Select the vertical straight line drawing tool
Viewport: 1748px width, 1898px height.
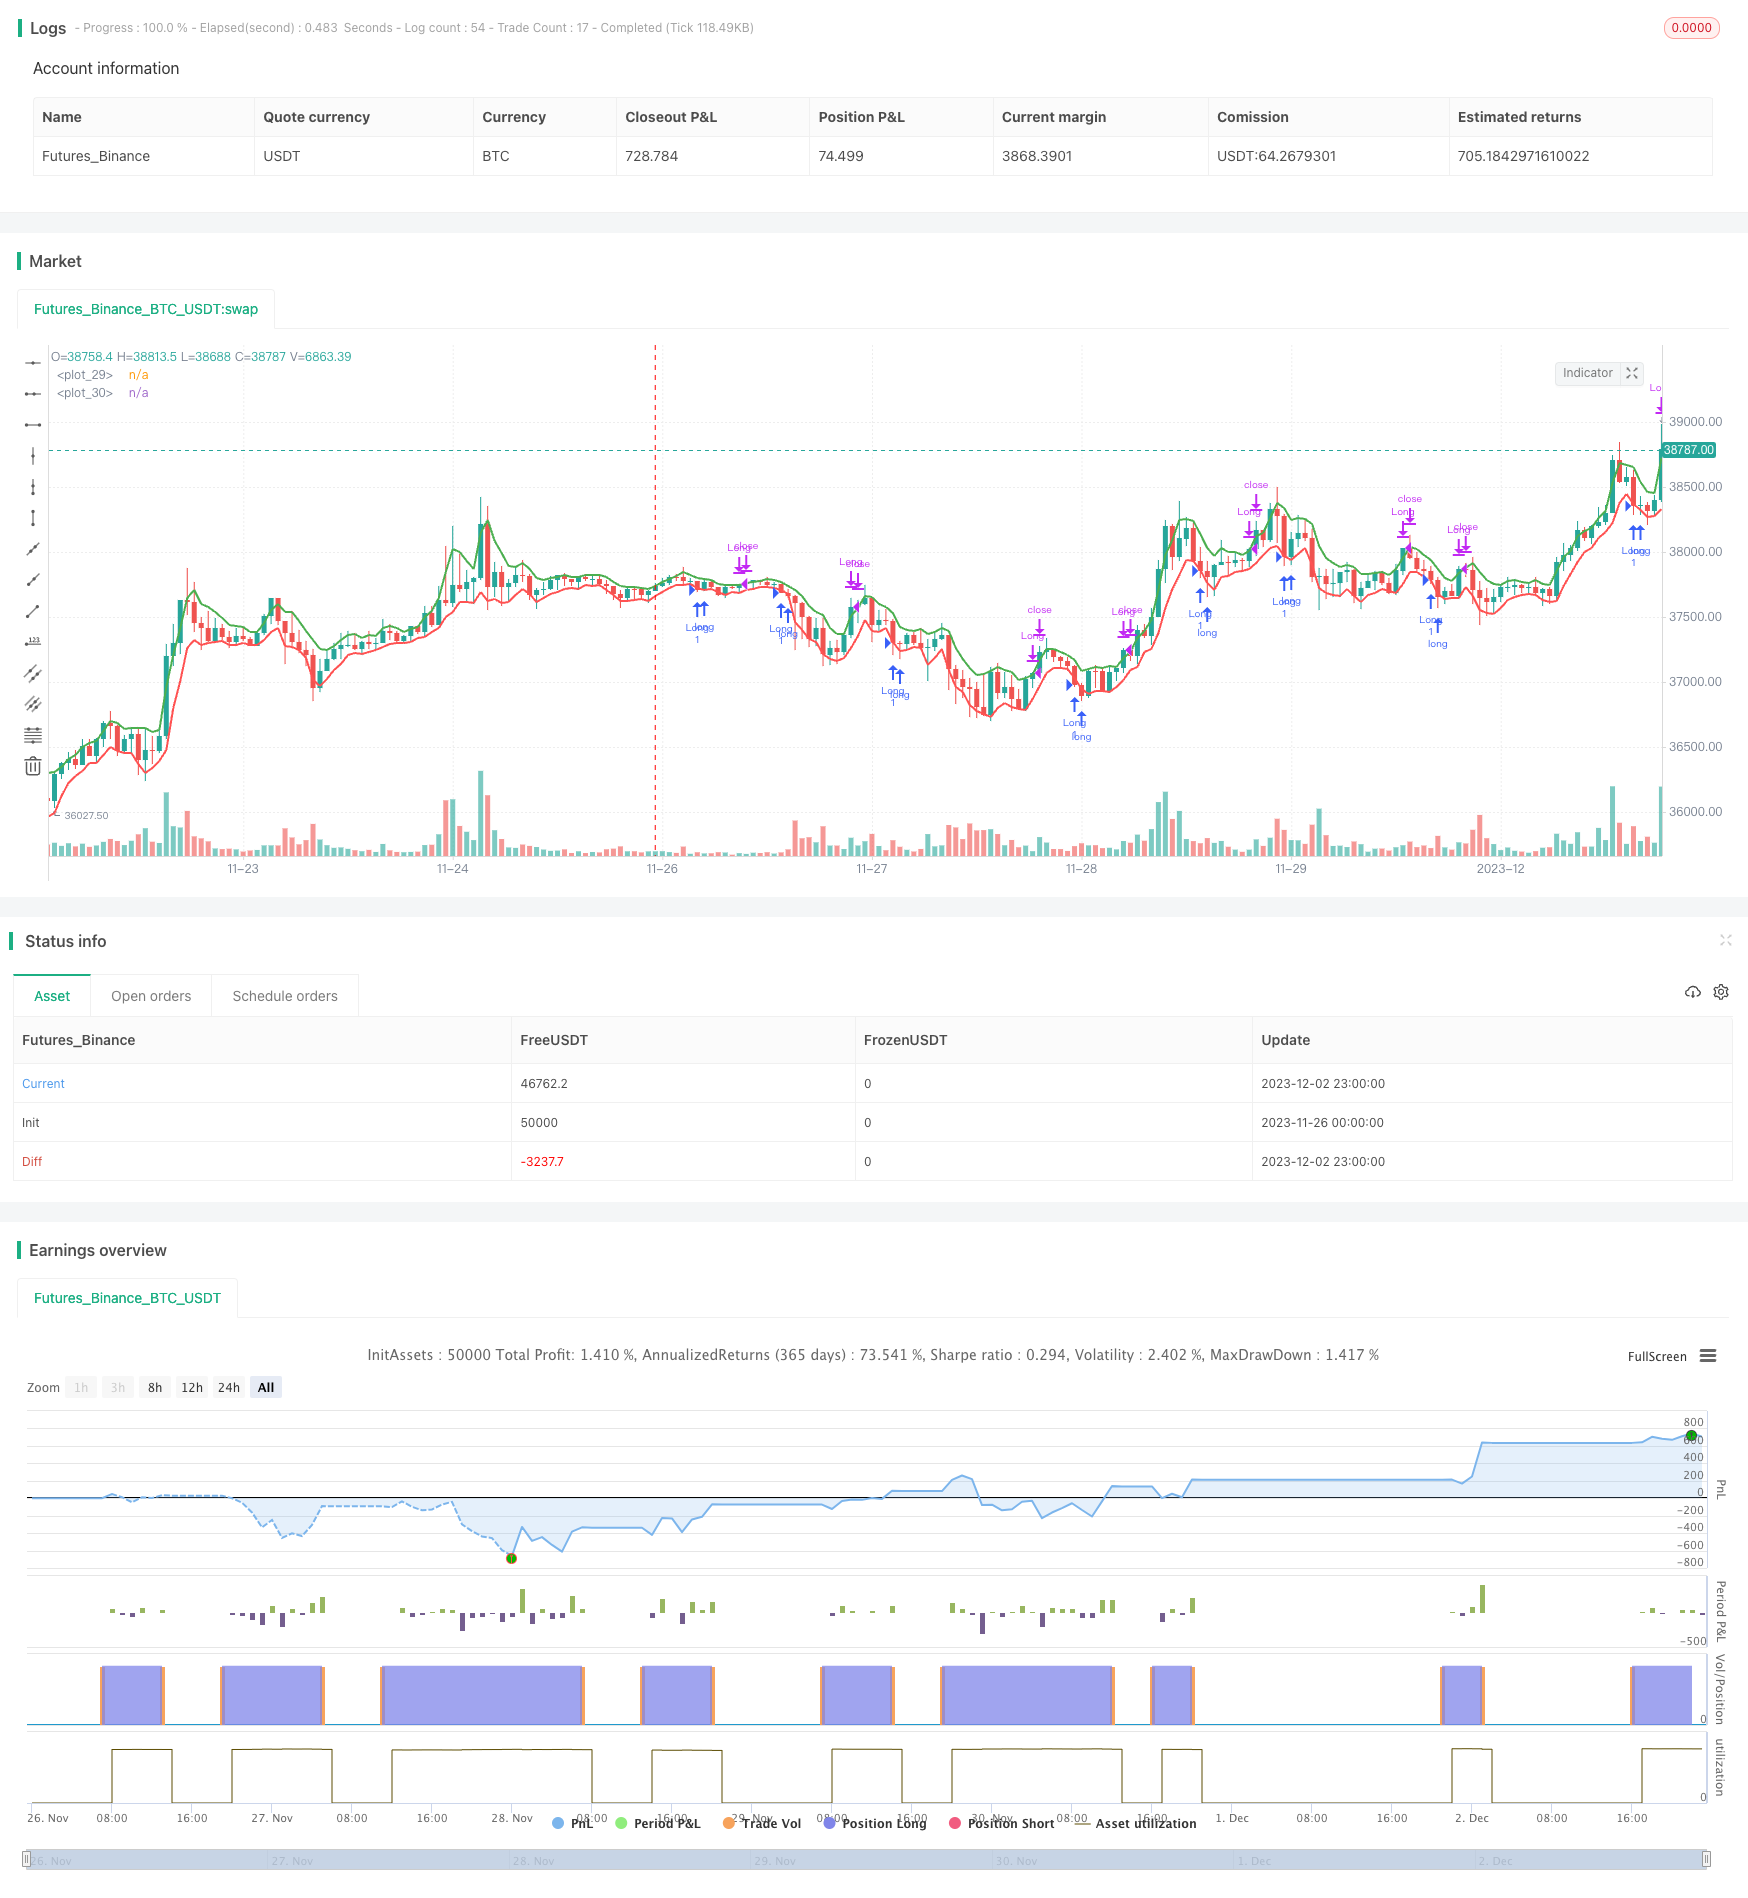(x=33, y=456)
